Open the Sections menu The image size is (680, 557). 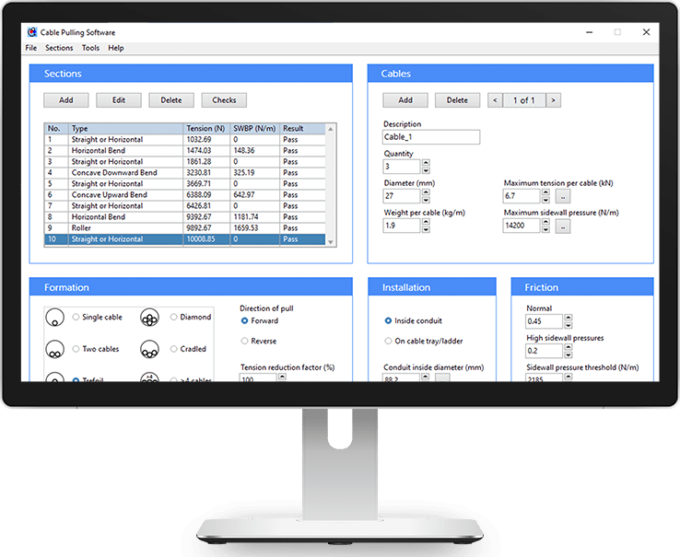59,48
